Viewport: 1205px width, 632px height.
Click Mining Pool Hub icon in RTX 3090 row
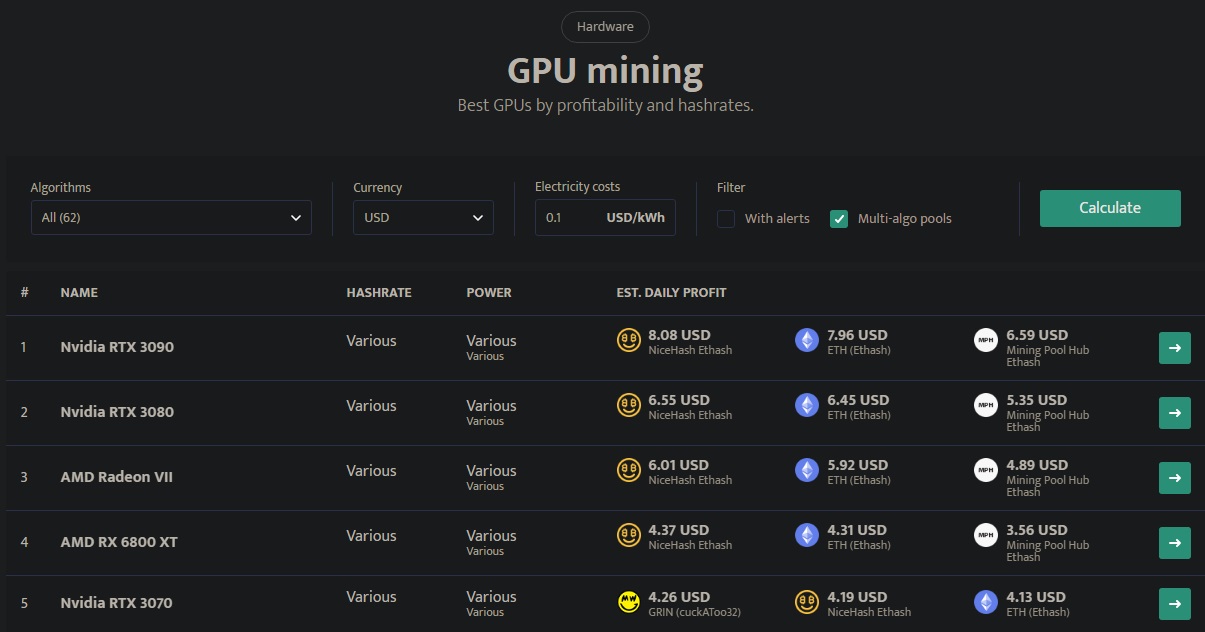[986, 340]
